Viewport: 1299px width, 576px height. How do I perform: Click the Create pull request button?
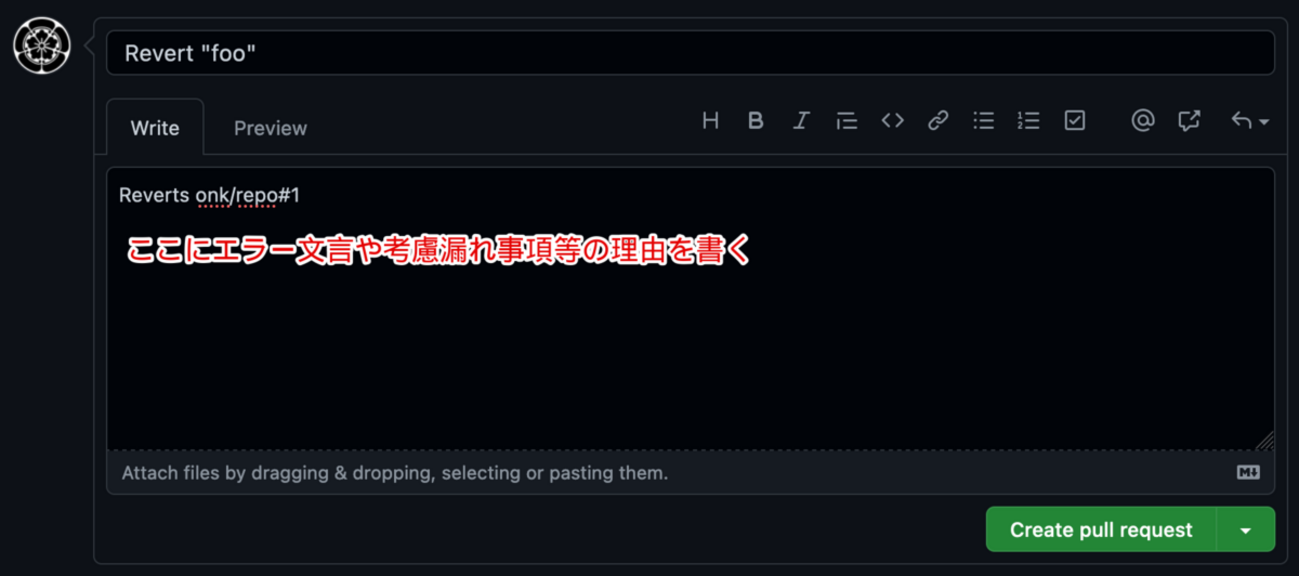(x=1101, y=530)
